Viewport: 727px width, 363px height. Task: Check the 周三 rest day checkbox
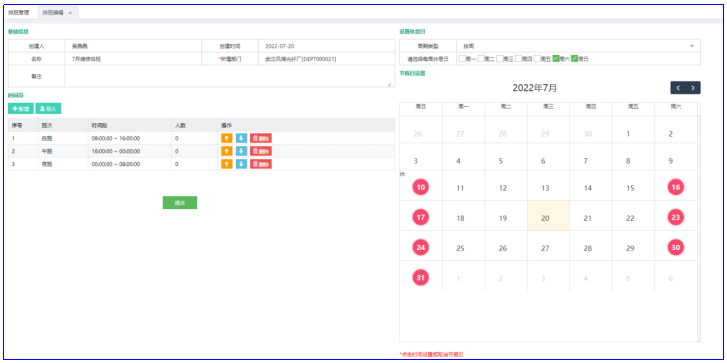pos(499,59)
